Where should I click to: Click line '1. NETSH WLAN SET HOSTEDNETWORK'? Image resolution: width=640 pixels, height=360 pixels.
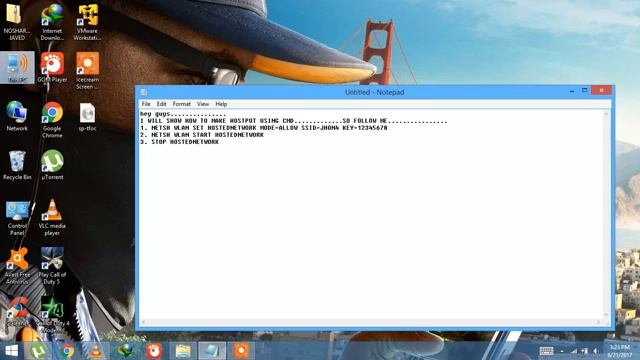coord(264,128)
